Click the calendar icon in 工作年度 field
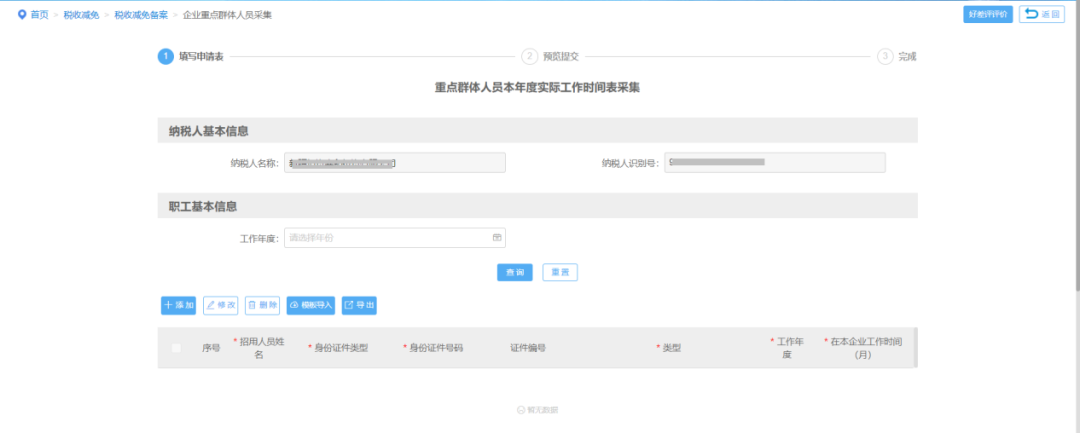1080x433 pixels. [496, 238]
